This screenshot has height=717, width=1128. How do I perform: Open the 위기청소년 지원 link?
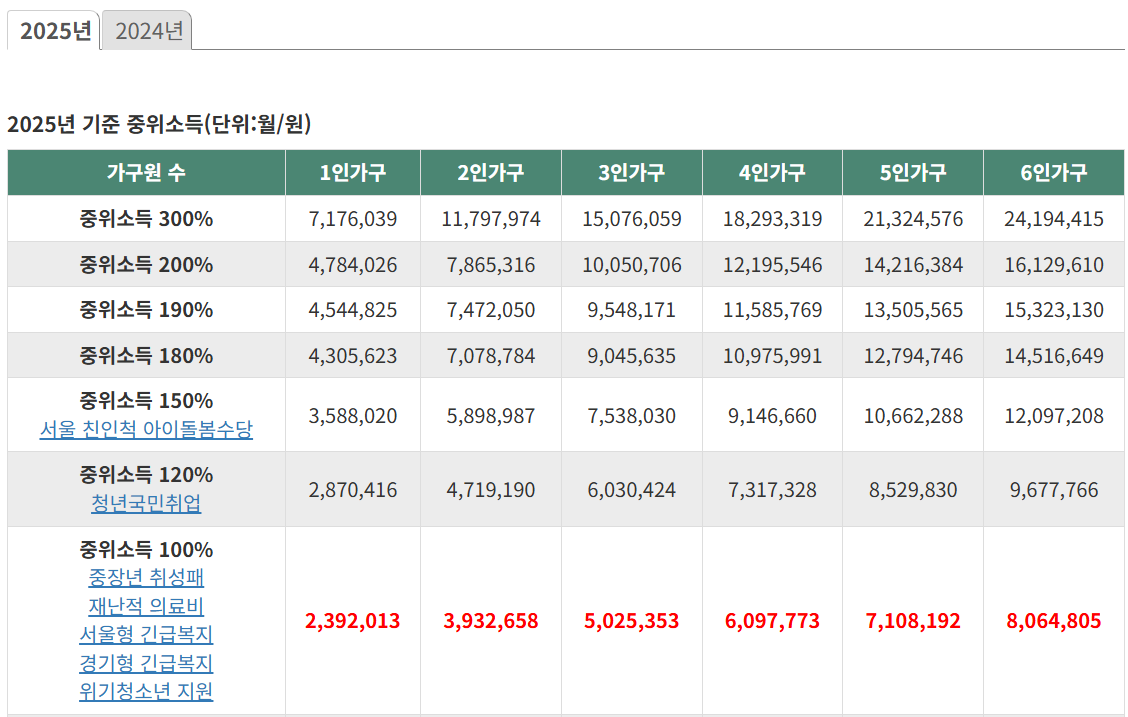pyautogui.click(x=145, y=691)
